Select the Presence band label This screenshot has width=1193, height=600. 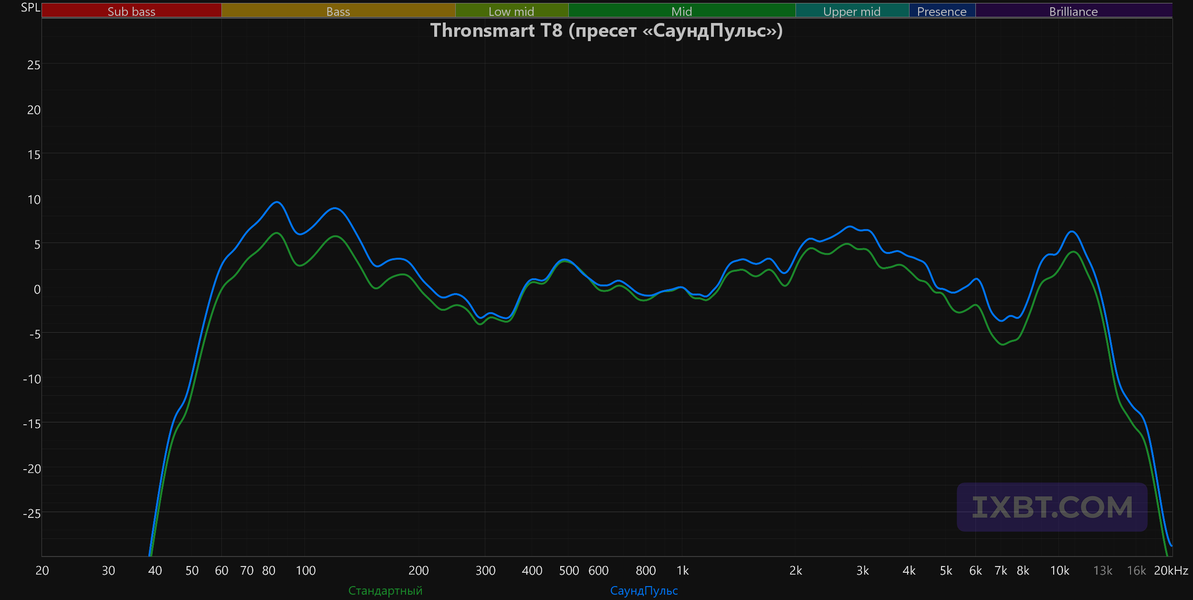(x=942, y=11)
